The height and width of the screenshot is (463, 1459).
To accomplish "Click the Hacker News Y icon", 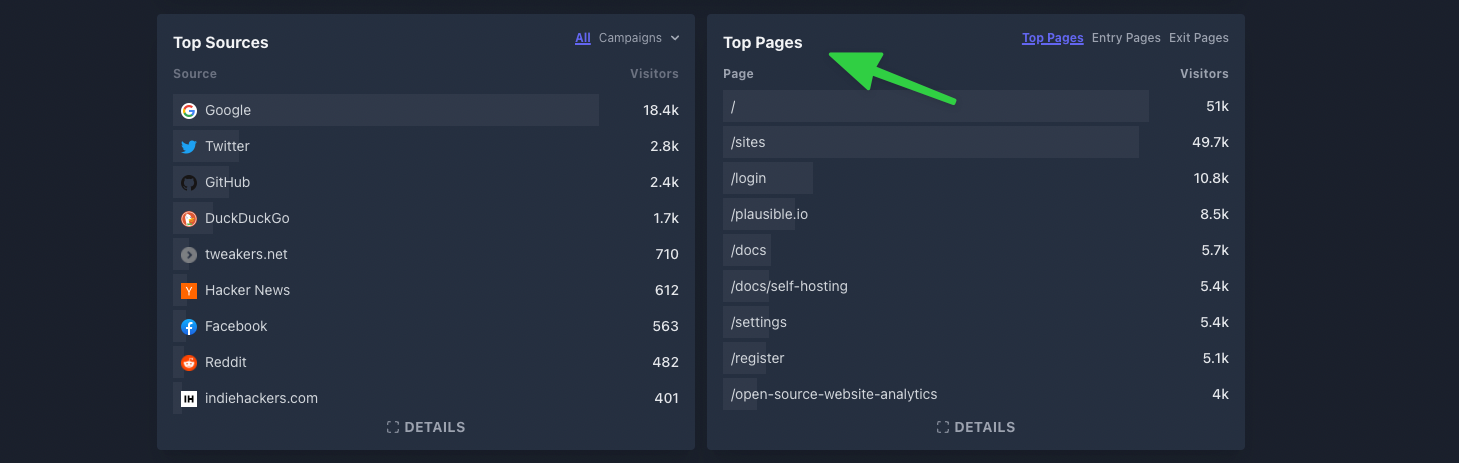I will 189,290.
